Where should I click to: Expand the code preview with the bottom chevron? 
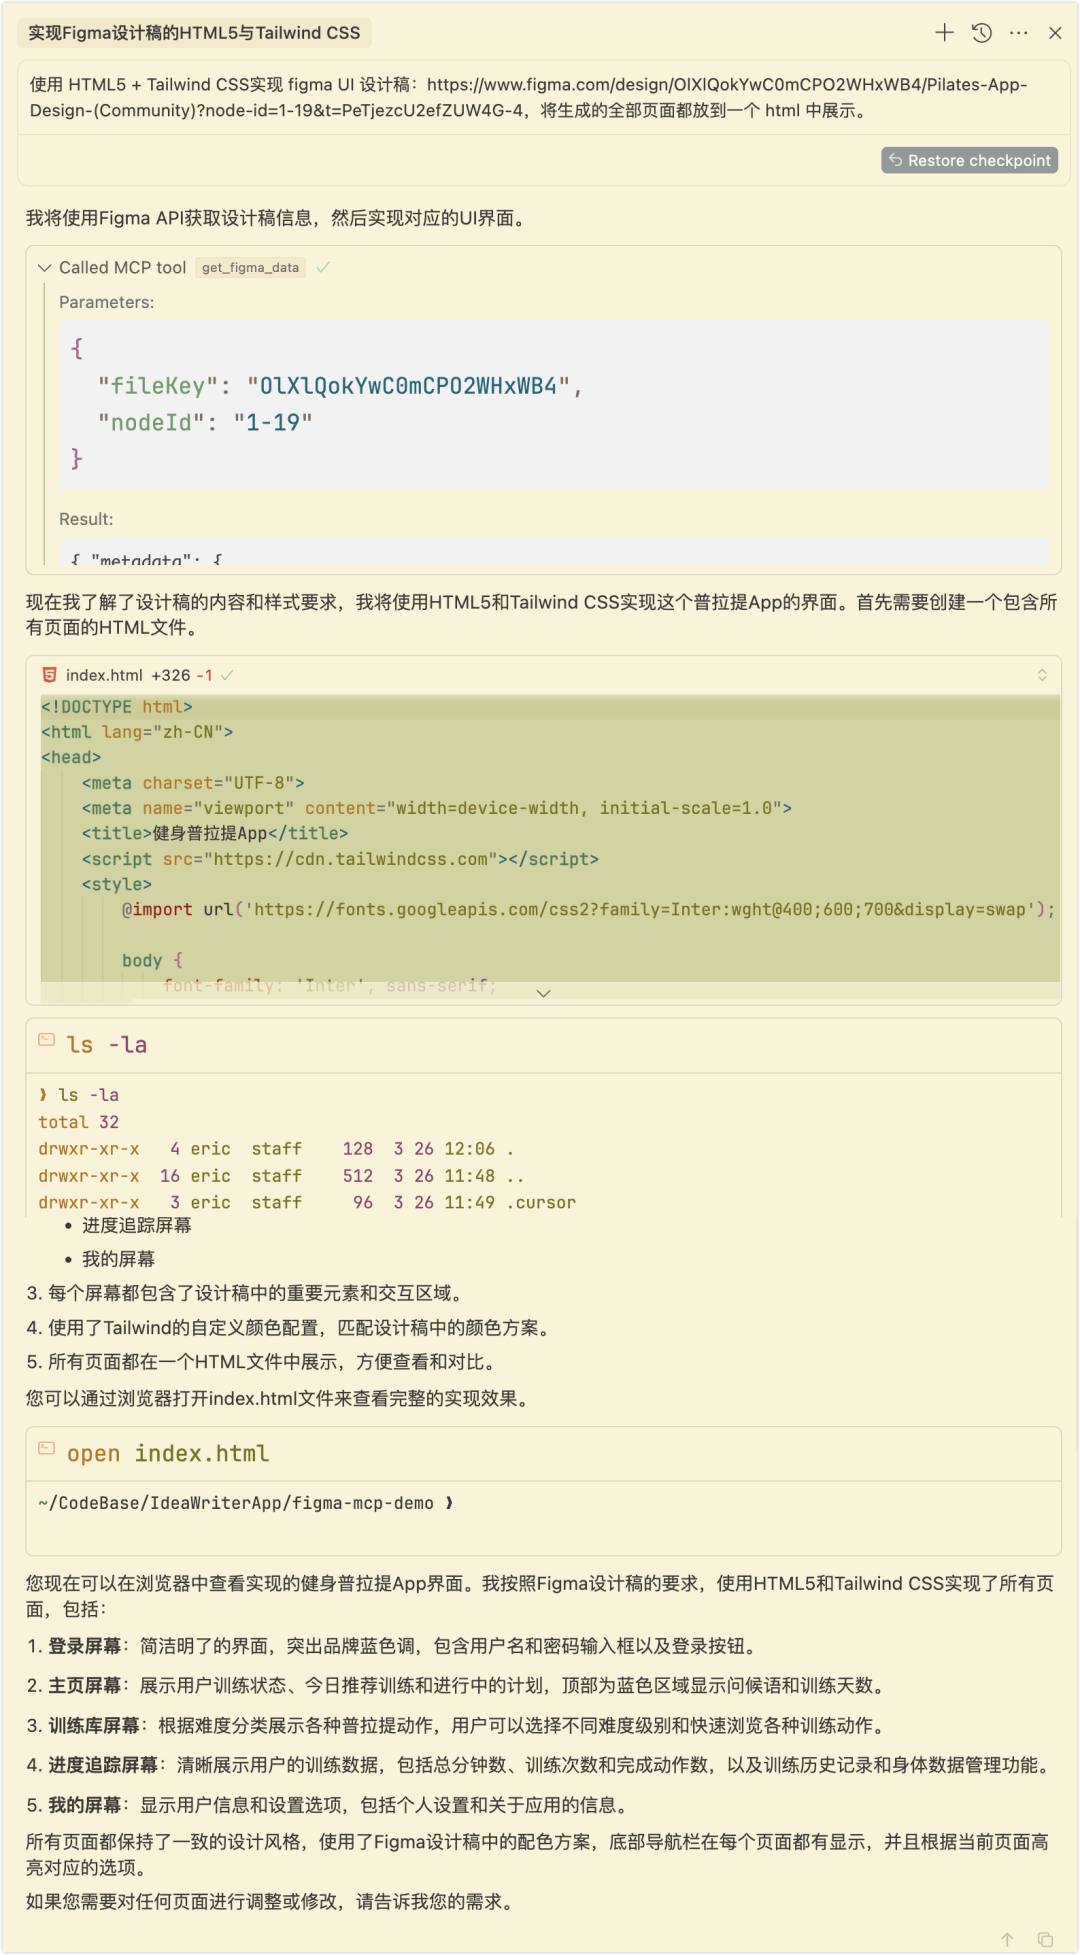544,993
